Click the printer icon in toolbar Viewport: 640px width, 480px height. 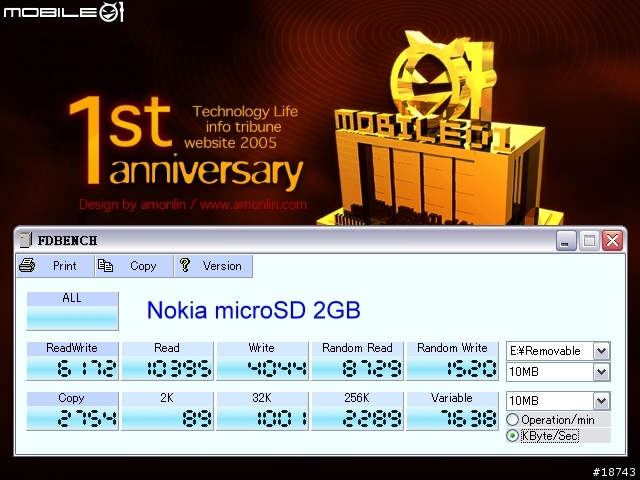pyautogui.click(x=27, y=266)
